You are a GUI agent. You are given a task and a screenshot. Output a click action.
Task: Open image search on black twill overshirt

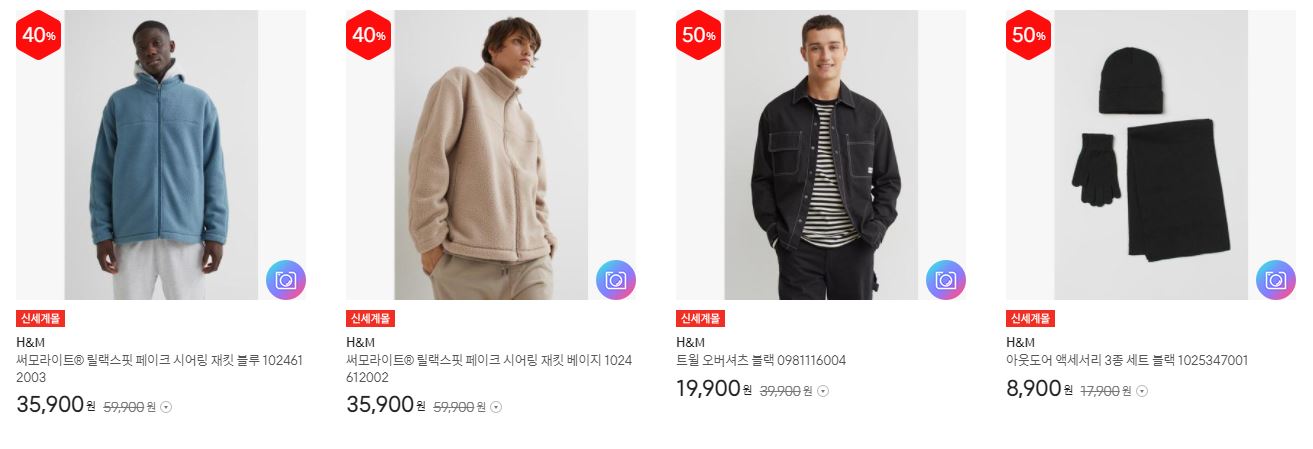tap(946, 280)
